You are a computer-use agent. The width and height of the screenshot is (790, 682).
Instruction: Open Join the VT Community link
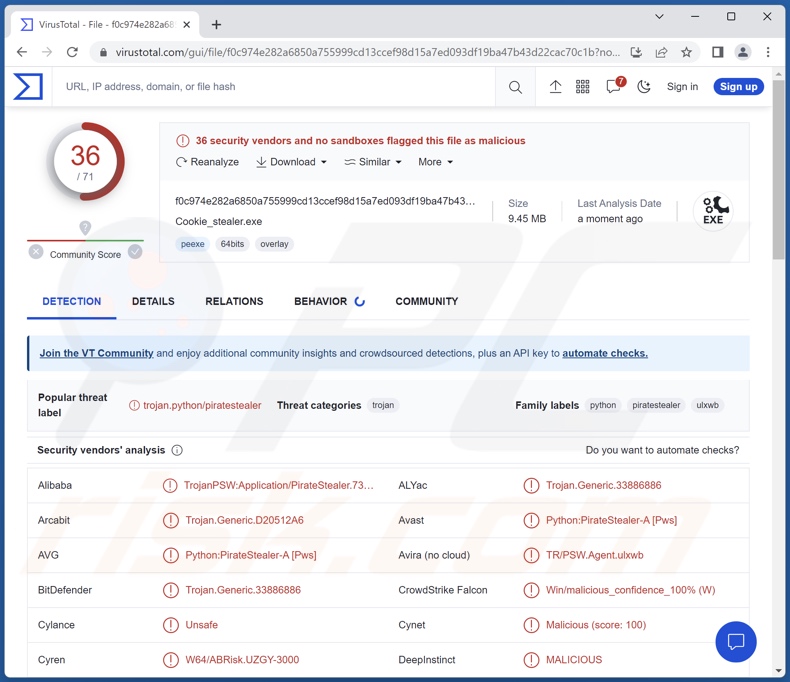pos(96,353)
